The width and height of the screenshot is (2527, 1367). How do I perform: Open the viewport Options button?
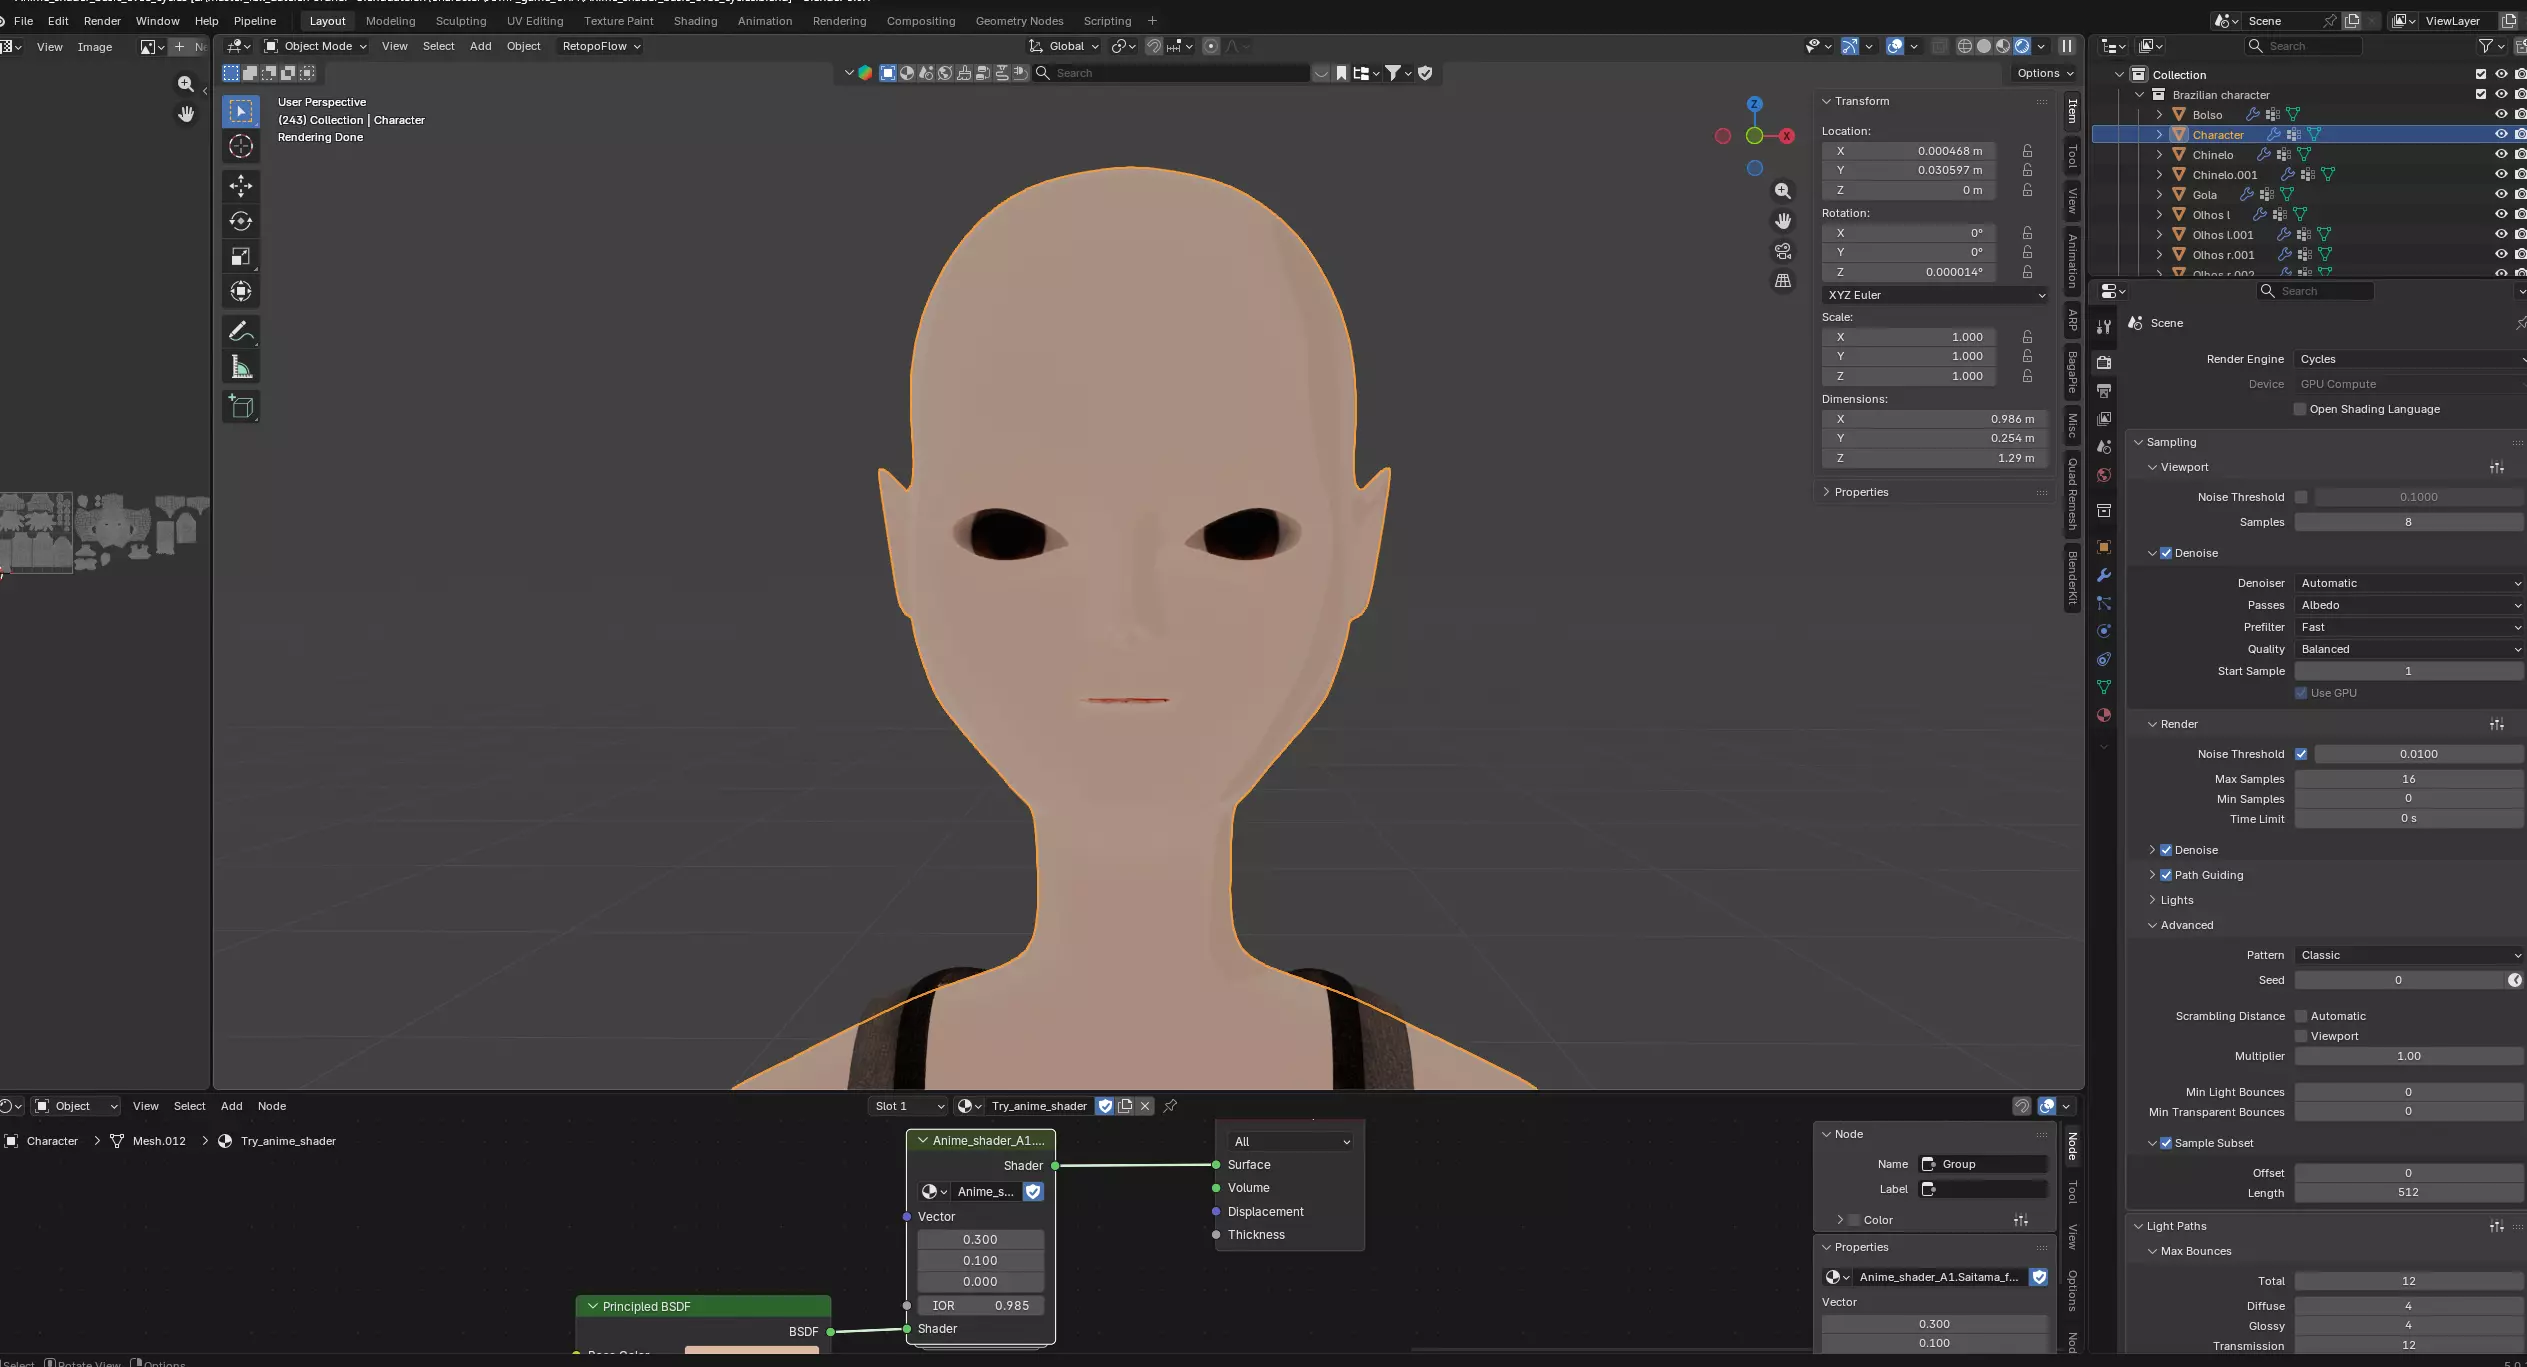tap(2044, 73)
